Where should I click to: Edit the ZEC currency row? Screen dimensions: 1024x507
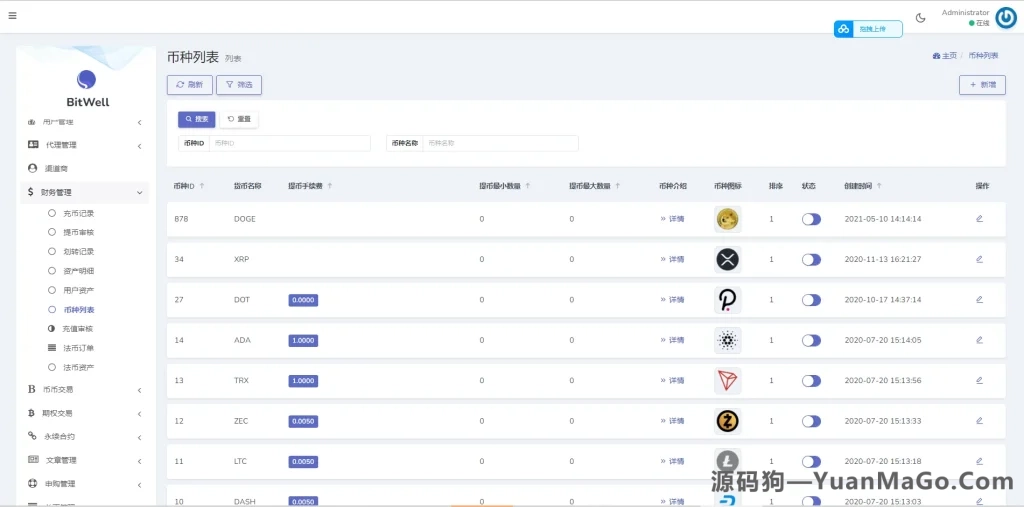[x=979, y=421]
